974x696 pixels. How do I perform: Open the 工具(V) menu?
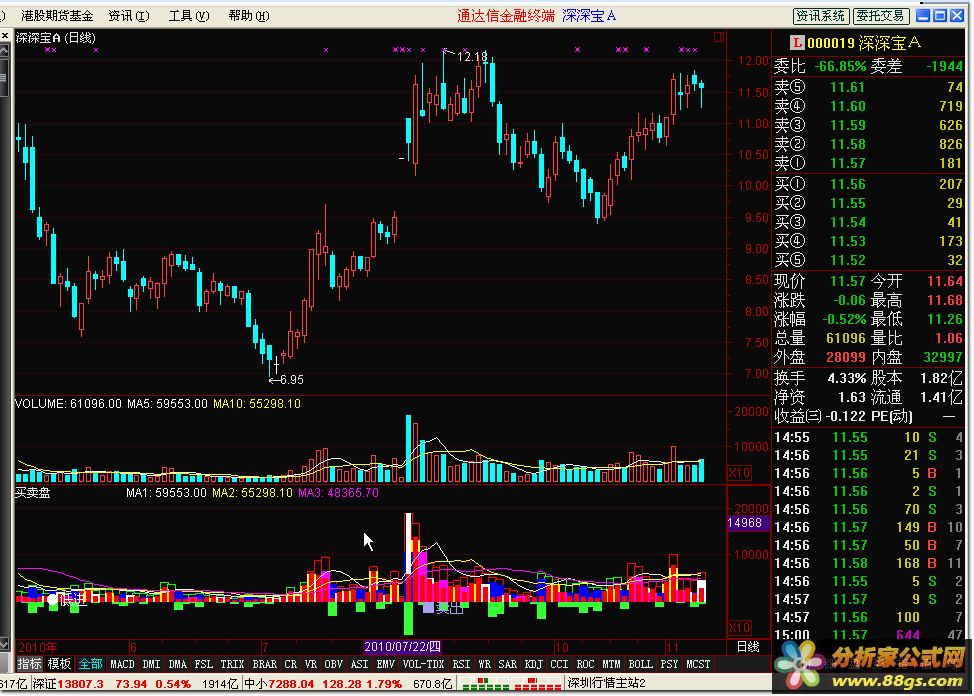[x=189, y=16]
